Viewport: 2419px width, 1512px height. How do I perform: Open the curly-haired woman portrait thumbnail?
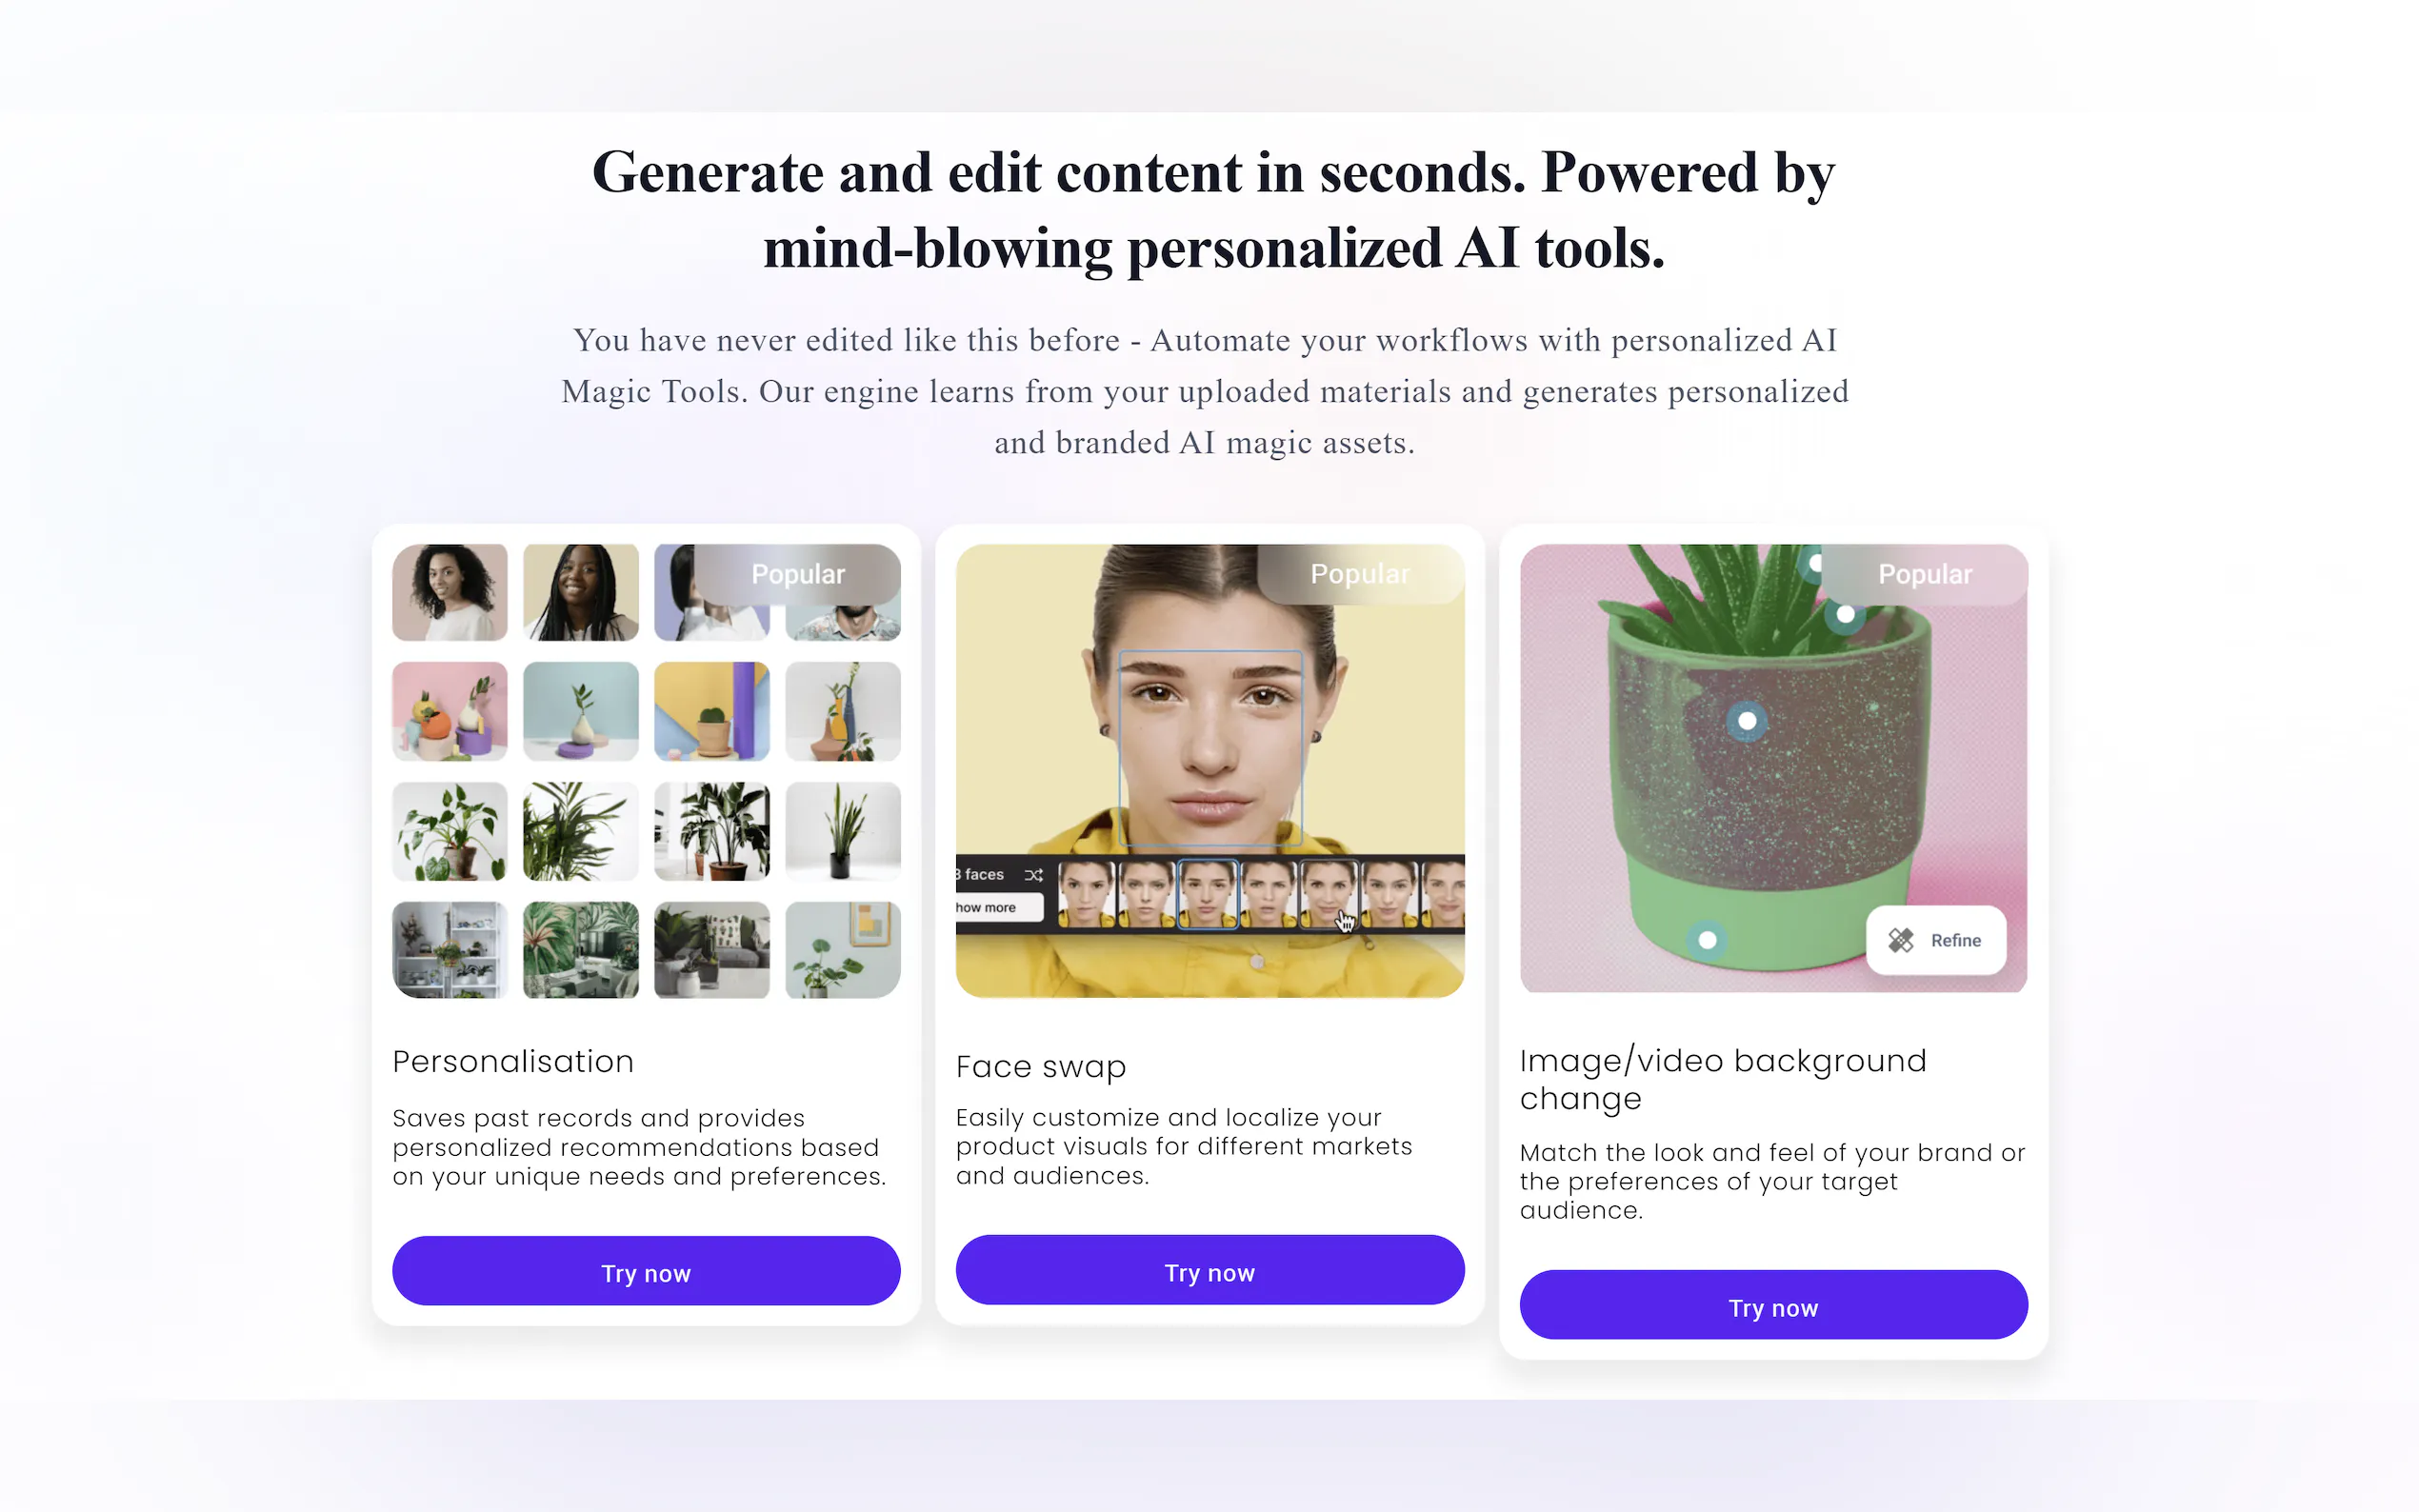(x=449, y=593)
